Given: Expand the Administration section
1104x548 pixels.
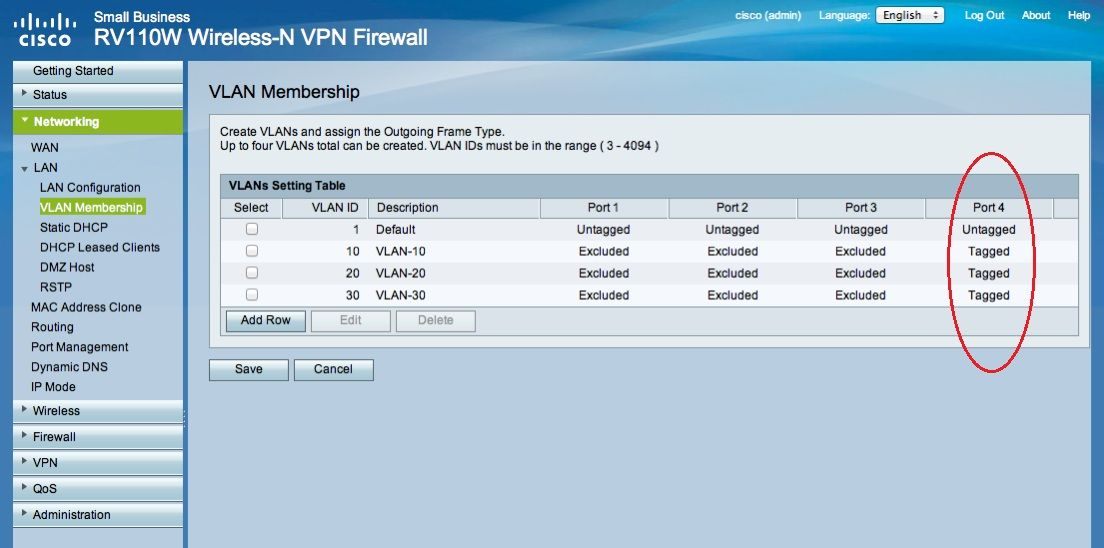Looking at the screenshot, I should pos(97,514).
